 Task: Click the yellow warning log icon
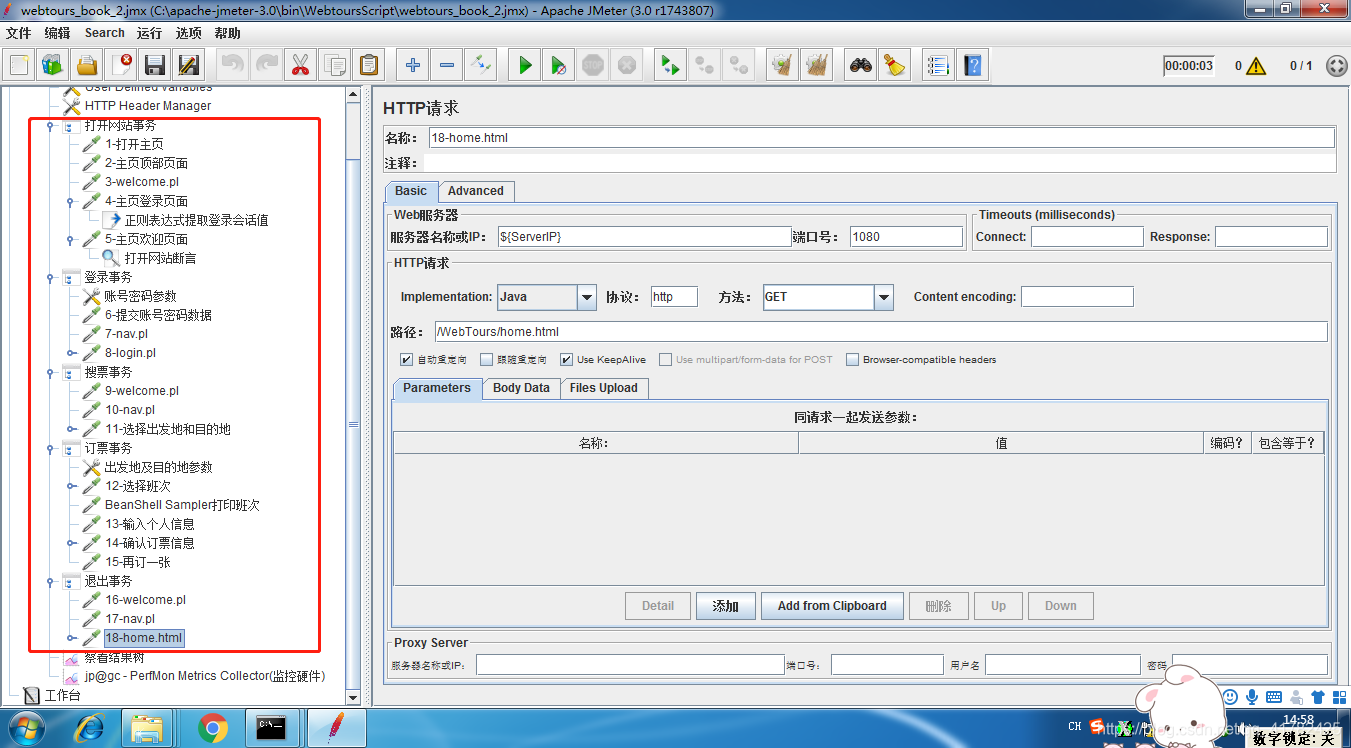pyautogui.click(x=1256, y=66)
